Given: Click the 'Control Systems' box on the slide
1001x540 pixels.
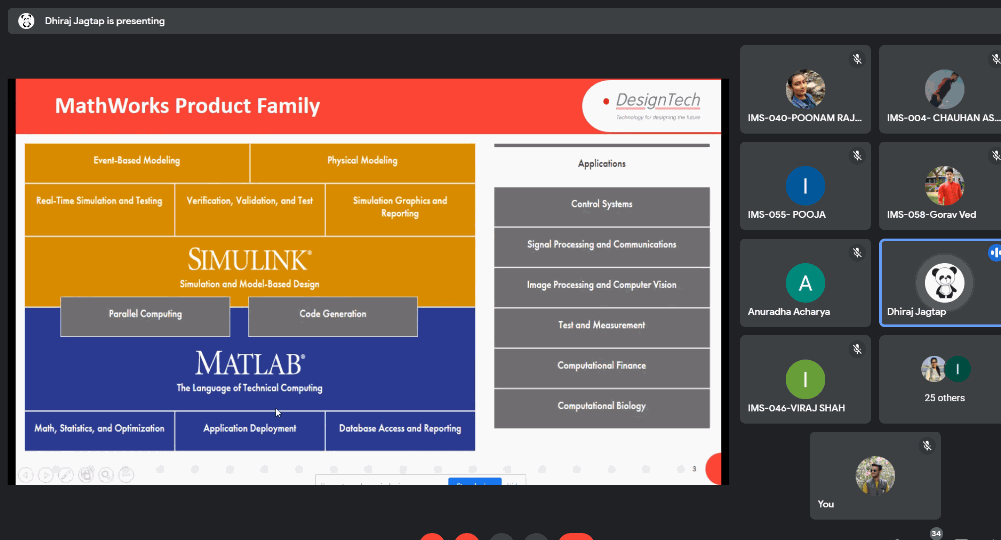Looking at the screenshot, I should [601, 205].
